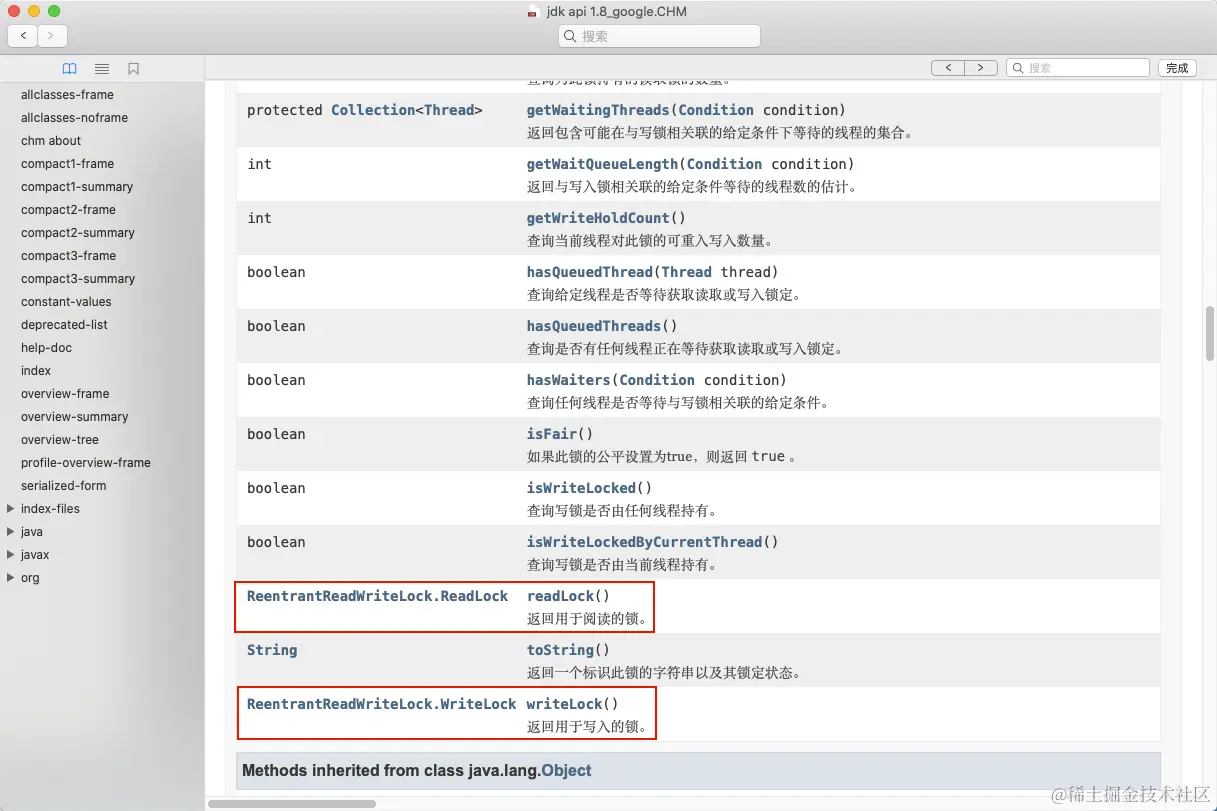Open Collection link in getWaitingThreads return type
This screenshot has height=811, width=1217.
(x=373, y=110)
